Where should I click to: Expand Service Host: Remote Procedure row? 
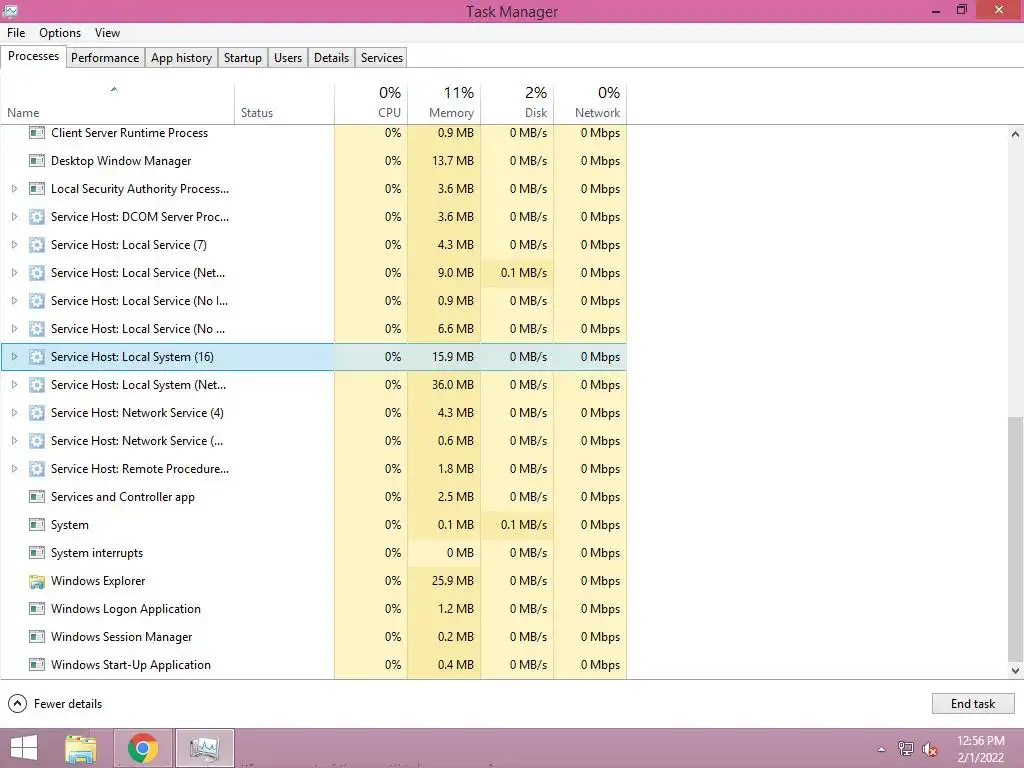pyautogui.click(x=14, y=469)
